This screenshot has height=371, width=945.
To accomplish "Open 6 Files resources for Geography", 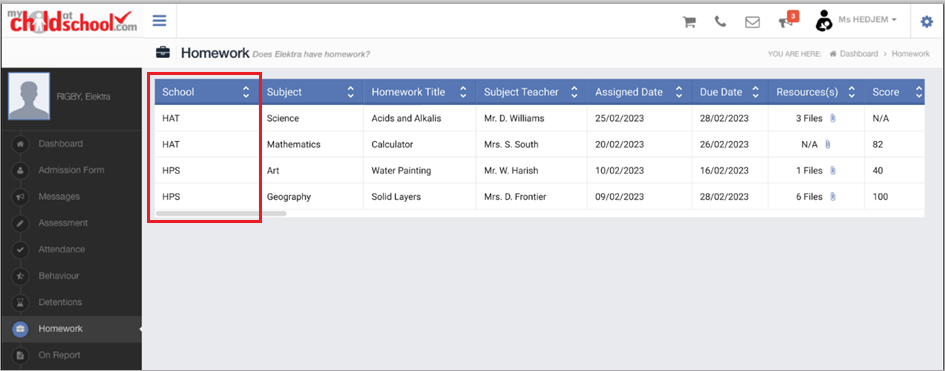I will (809, 197).
